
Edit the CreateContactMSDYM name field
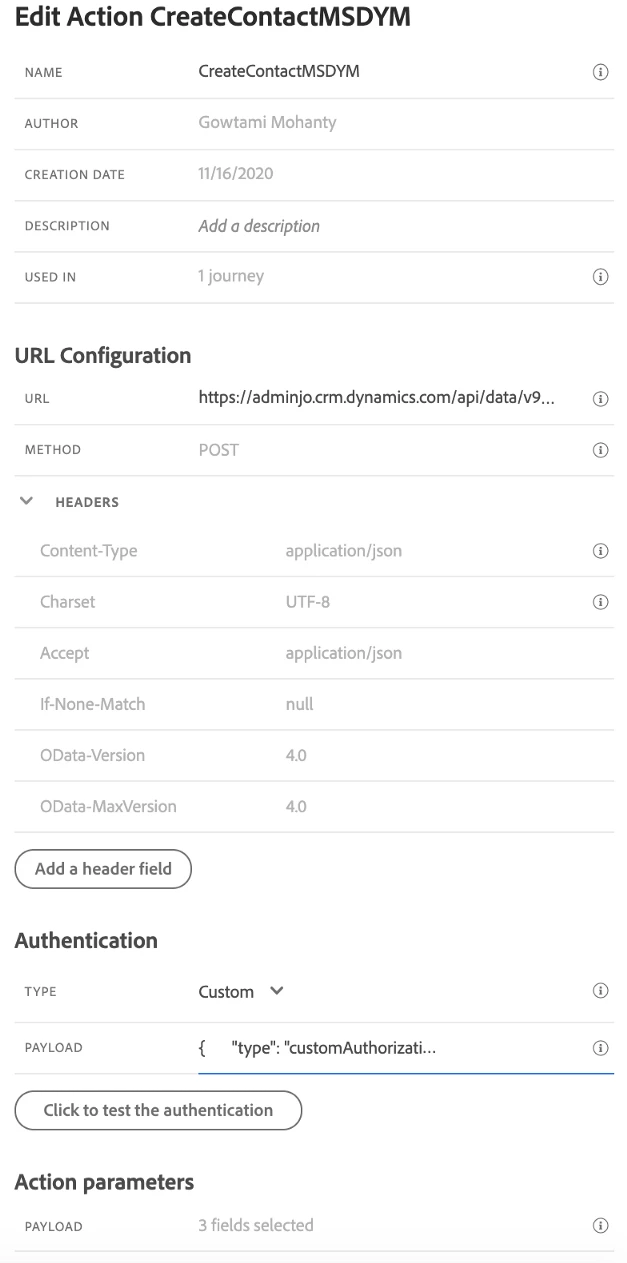tap(279, 72)
